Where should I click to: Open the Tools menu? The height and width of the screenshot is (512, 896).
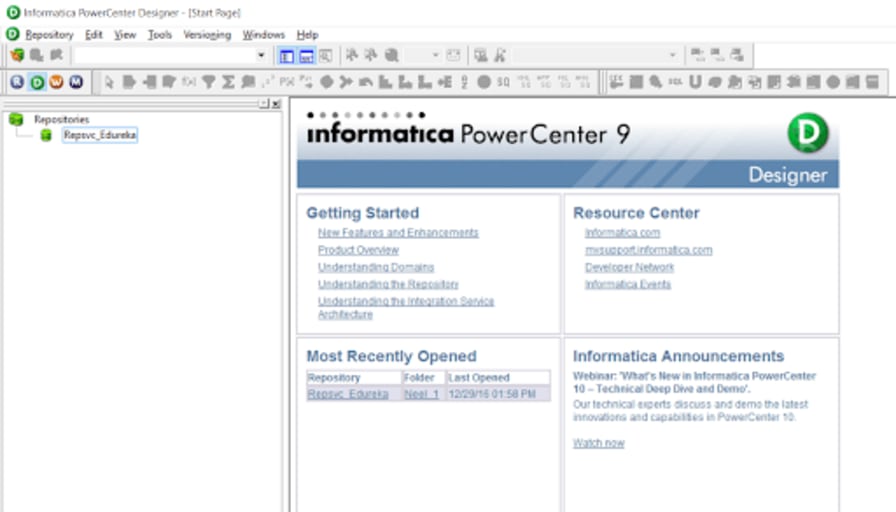click(x=159, y=35)
